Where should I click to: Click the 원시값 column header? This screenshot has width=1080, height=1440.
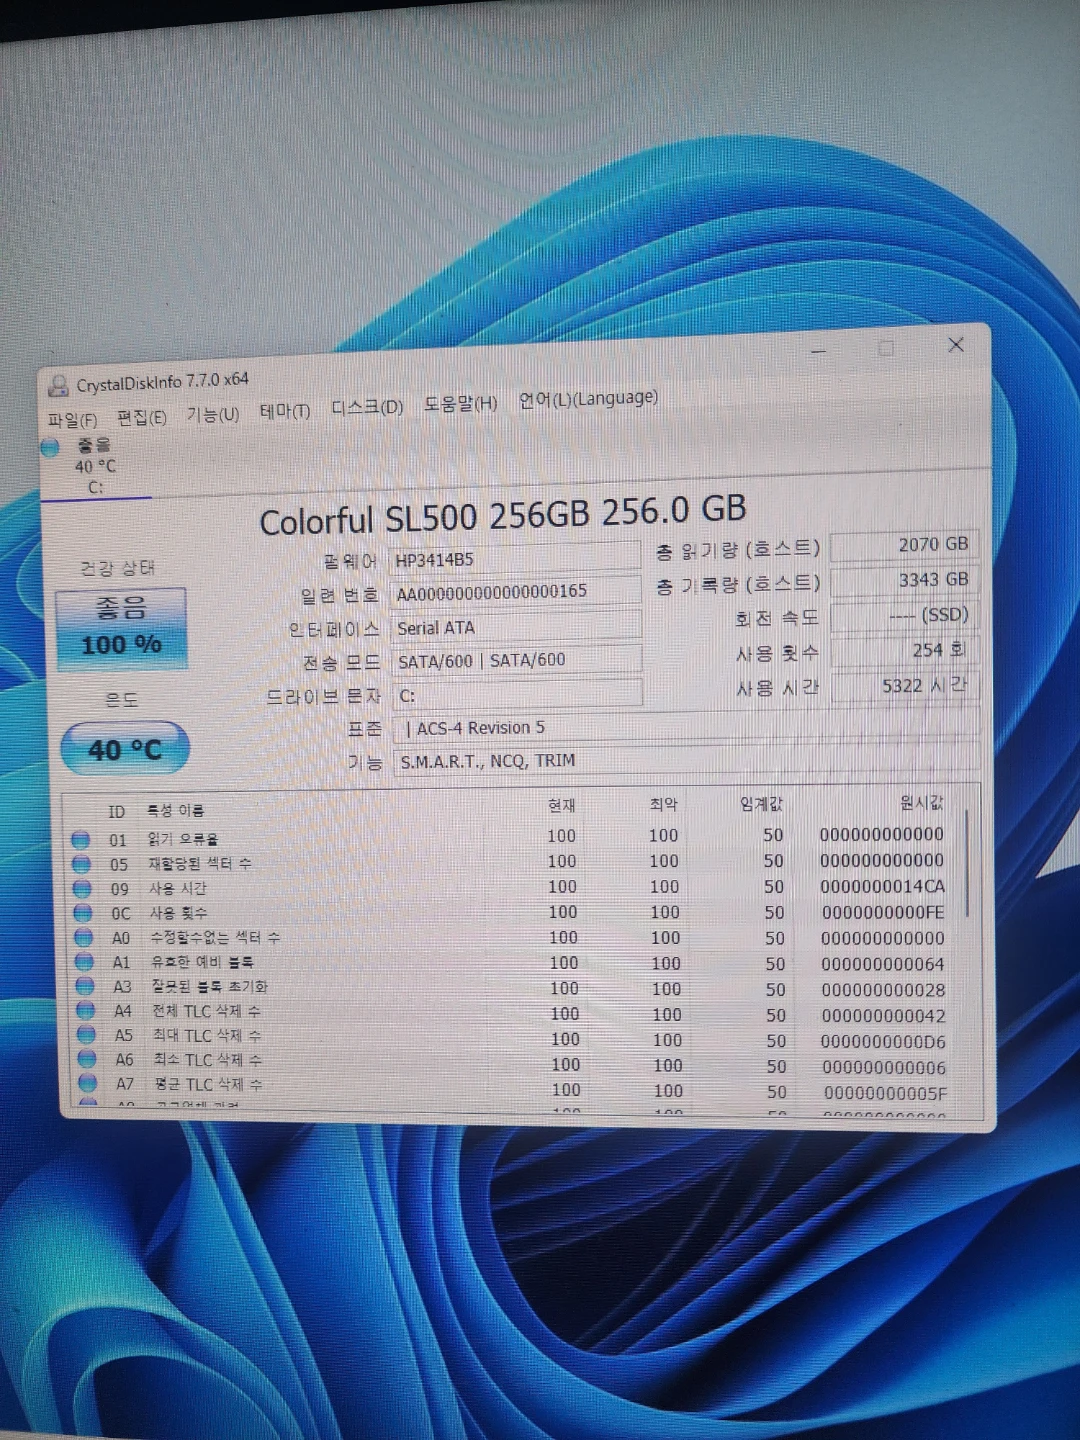(x=922, y=802)
